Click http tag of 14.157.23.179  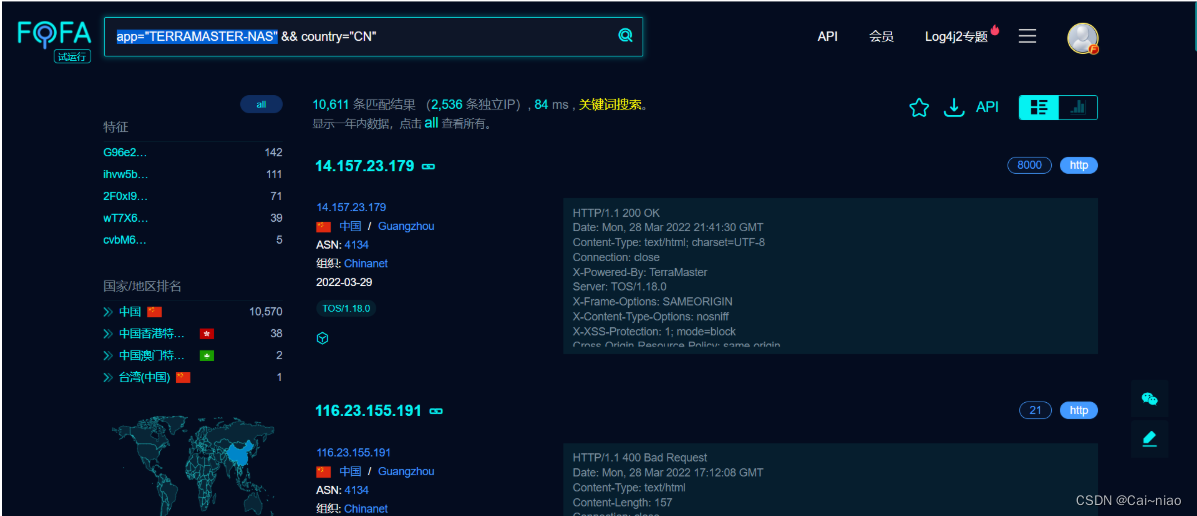tap(1079, 166)
